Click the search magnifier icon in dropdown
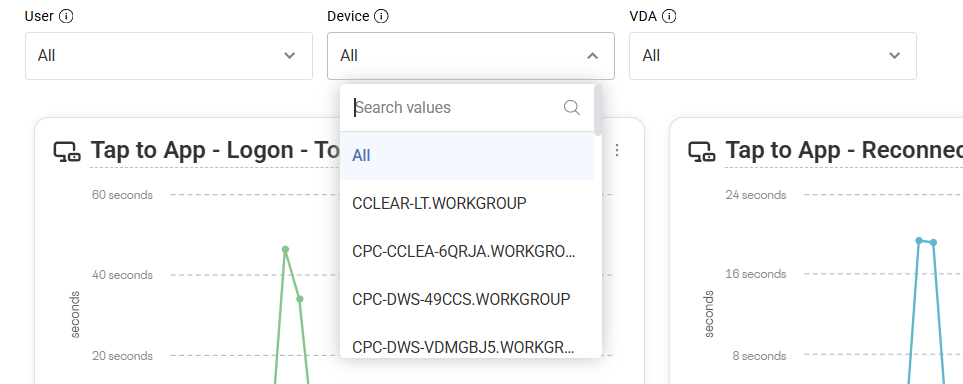Screen dimensions: 963x384 (x=572, y=108)
